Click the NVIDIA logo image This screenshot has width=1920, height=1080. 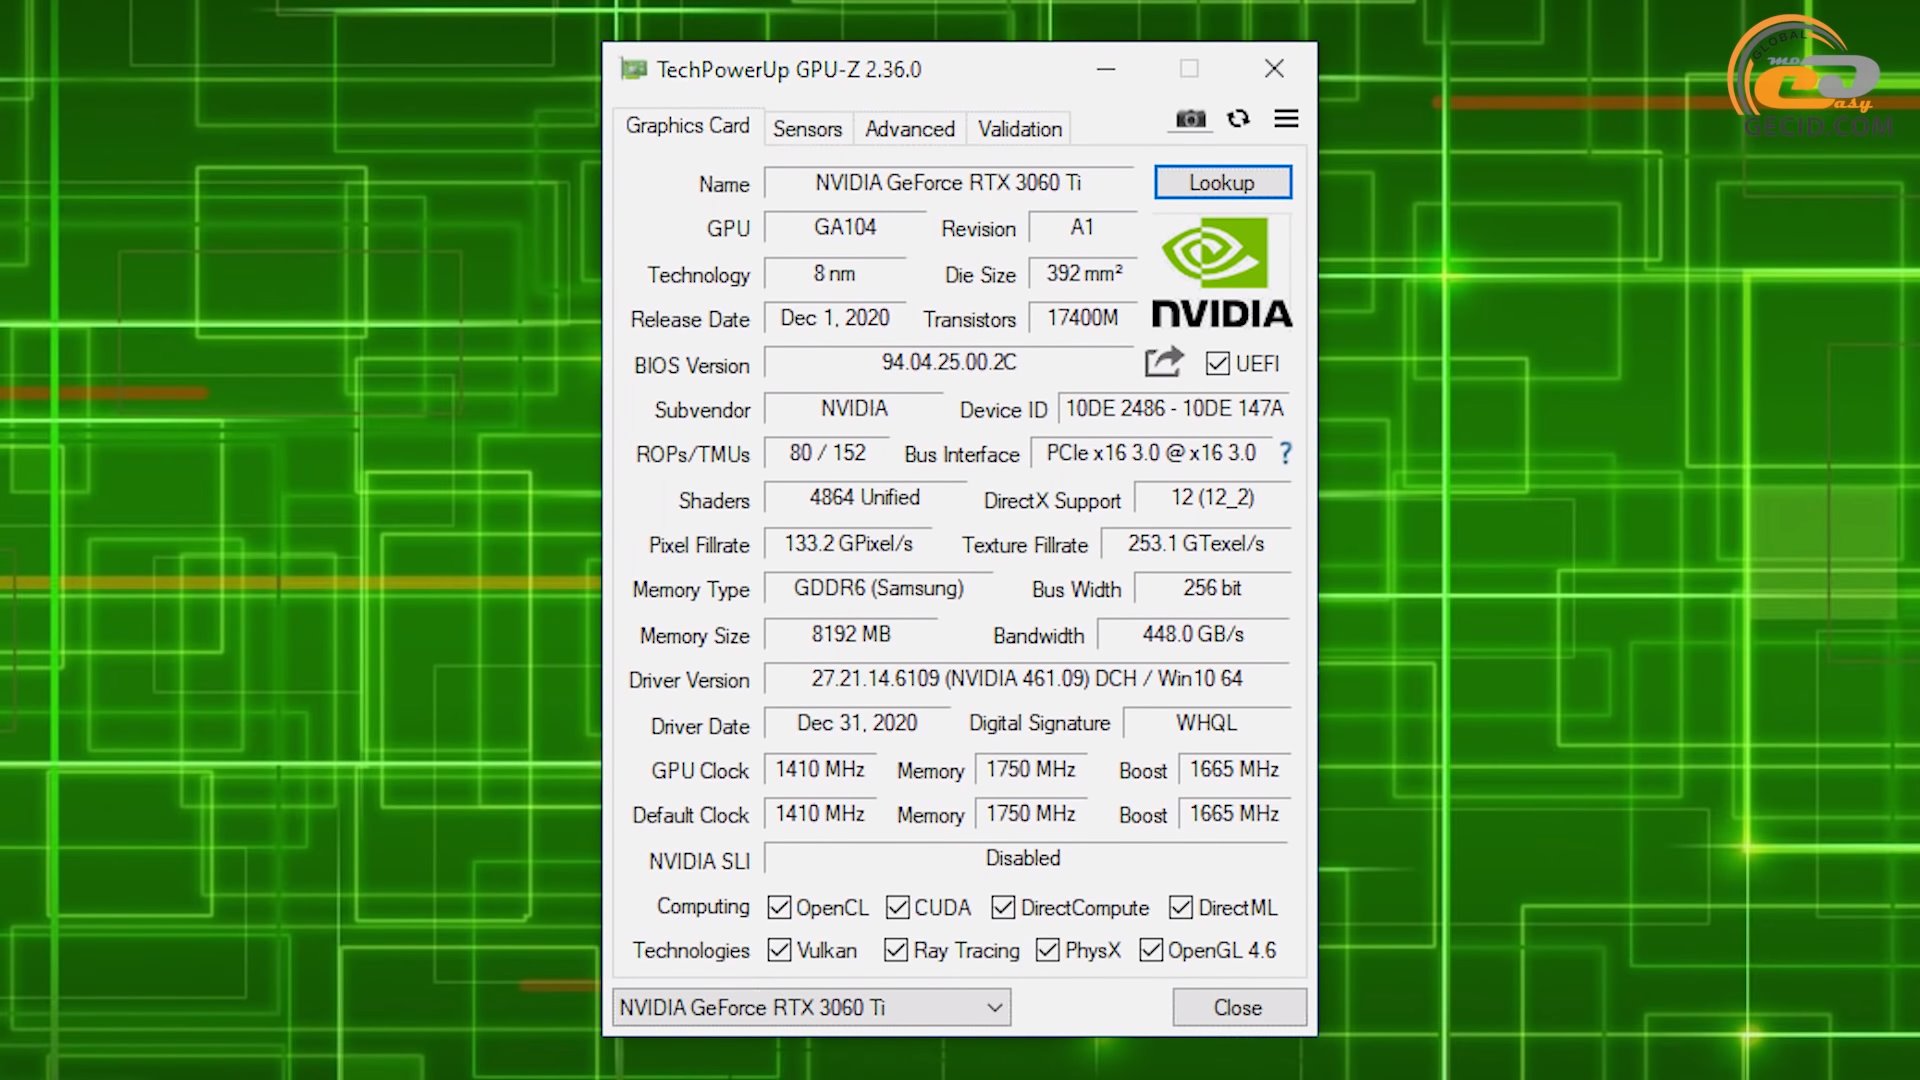pos(1222,272)
